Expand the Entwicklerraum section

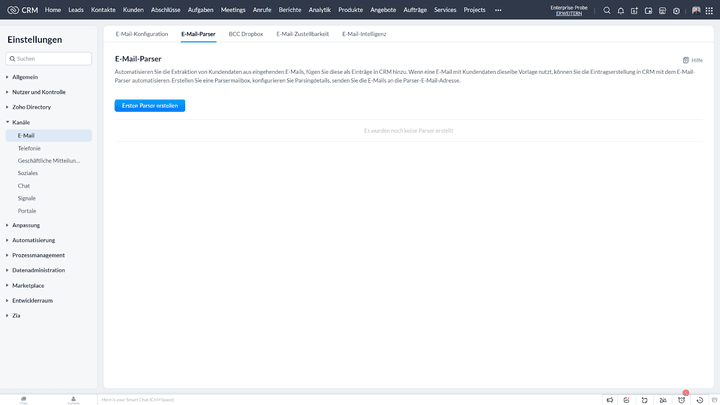click(x=32, y=301)
